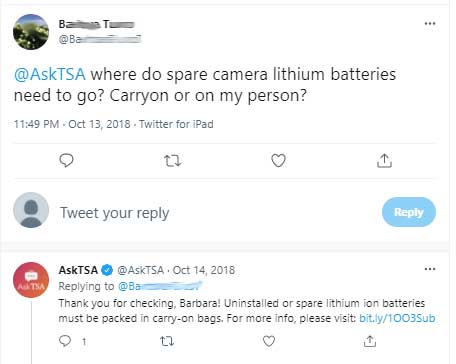
Task: Open the AskTSA avatar profile
Action: point(31,280)
